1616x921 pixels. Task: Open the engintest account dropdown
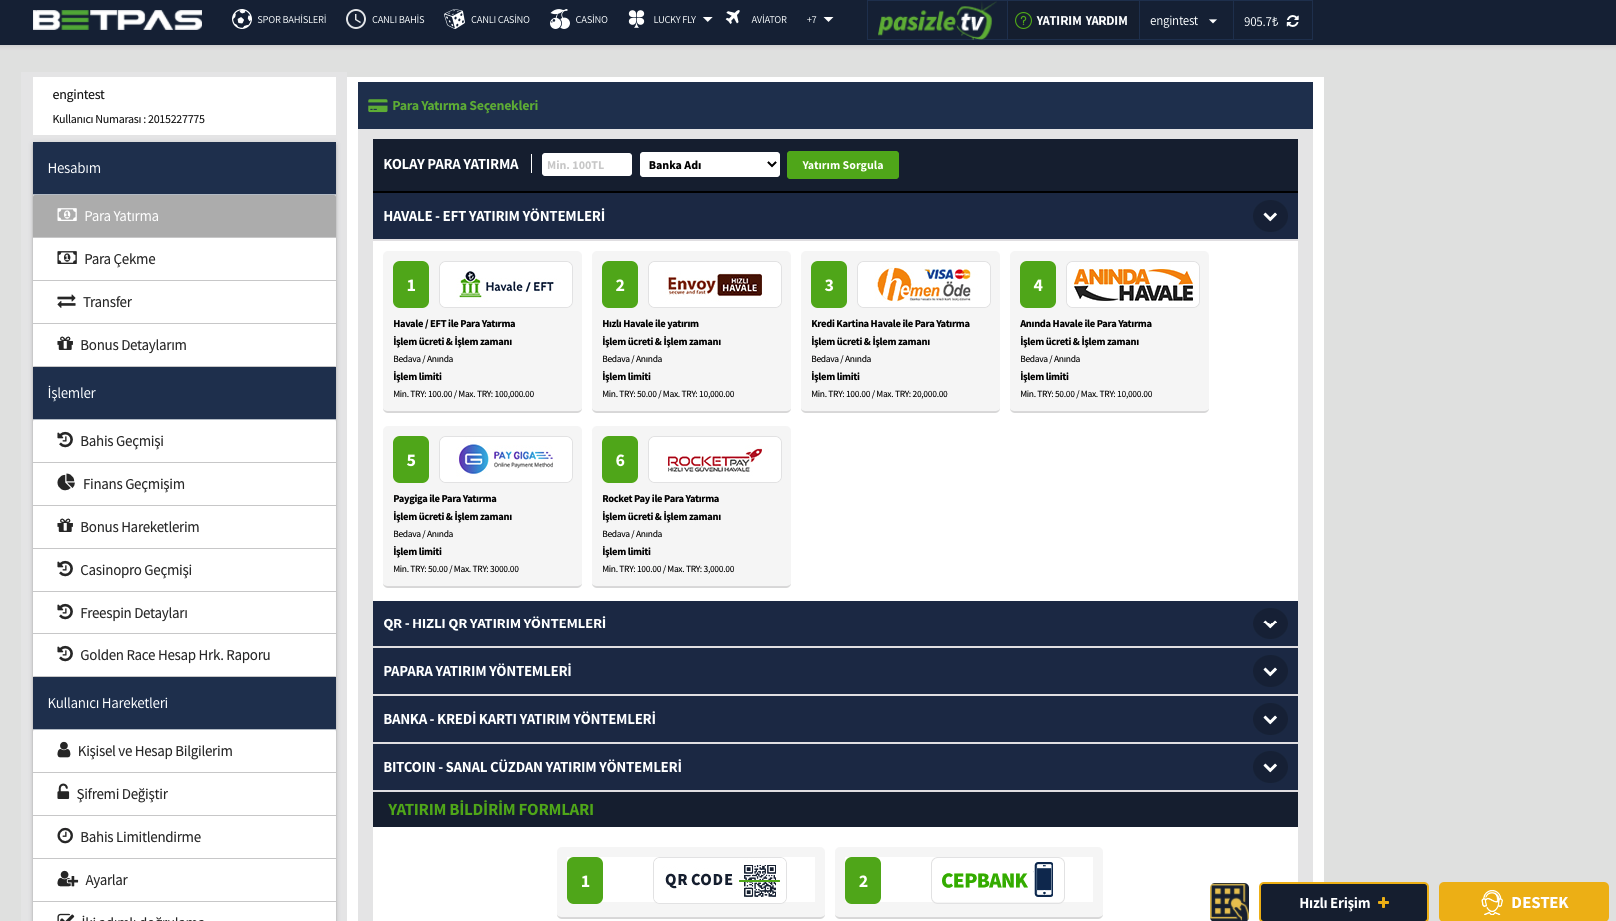pyautogui.click(x=1183, y=20)
